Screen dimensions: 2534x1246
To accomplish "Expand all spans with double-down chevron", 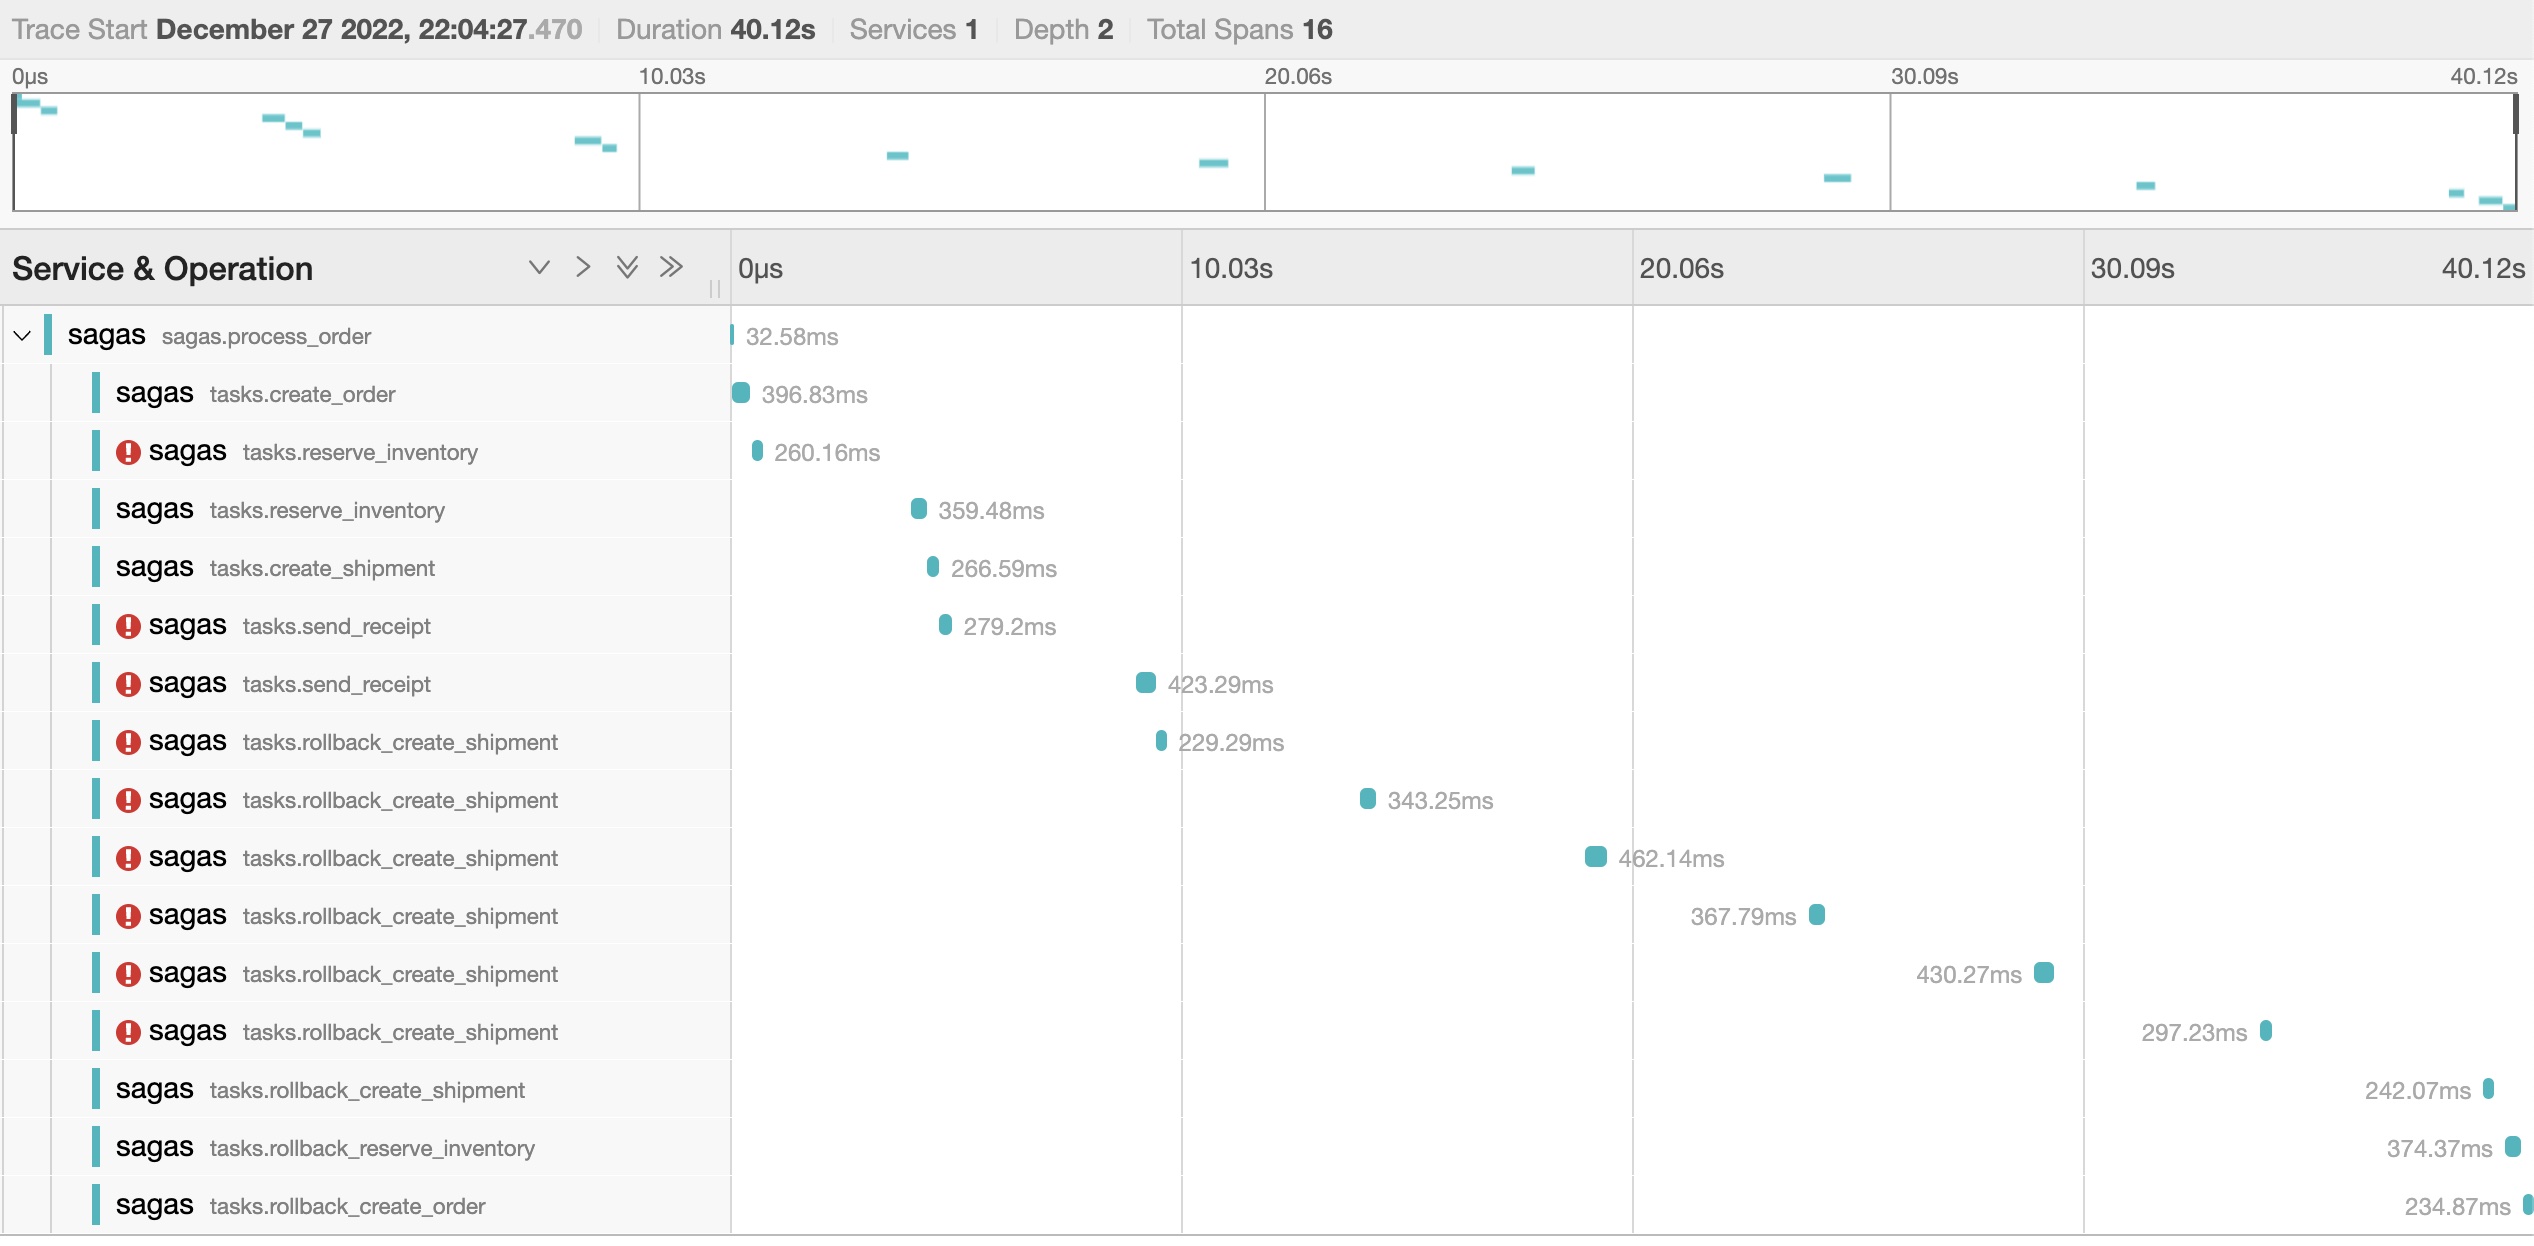I will 627,267.
